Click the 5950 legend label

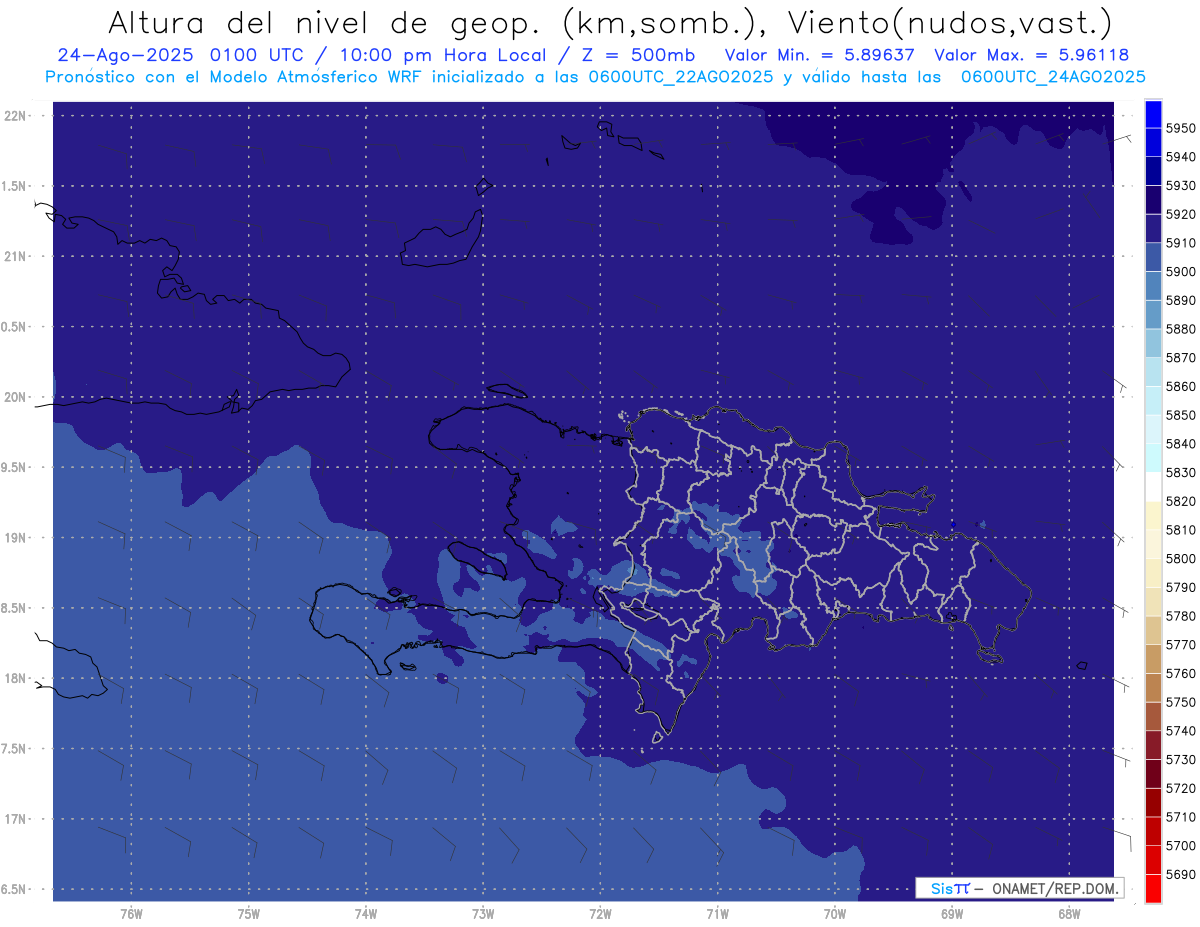pyautogui.click(x=1180, y=128)
